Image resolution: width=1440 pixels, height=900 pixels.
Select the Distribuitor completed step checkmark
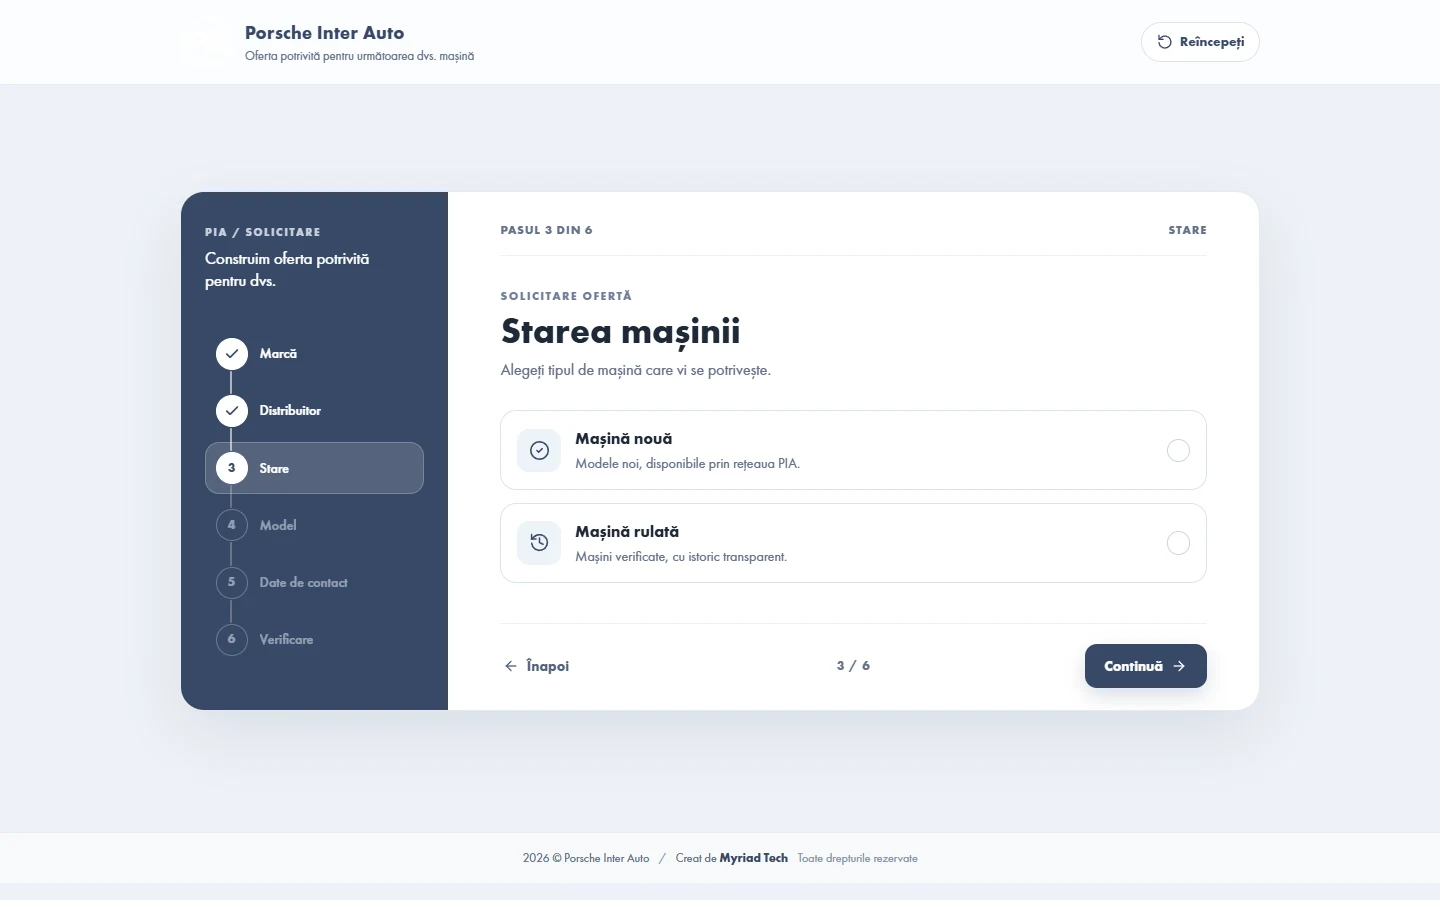tap(232, 411)
